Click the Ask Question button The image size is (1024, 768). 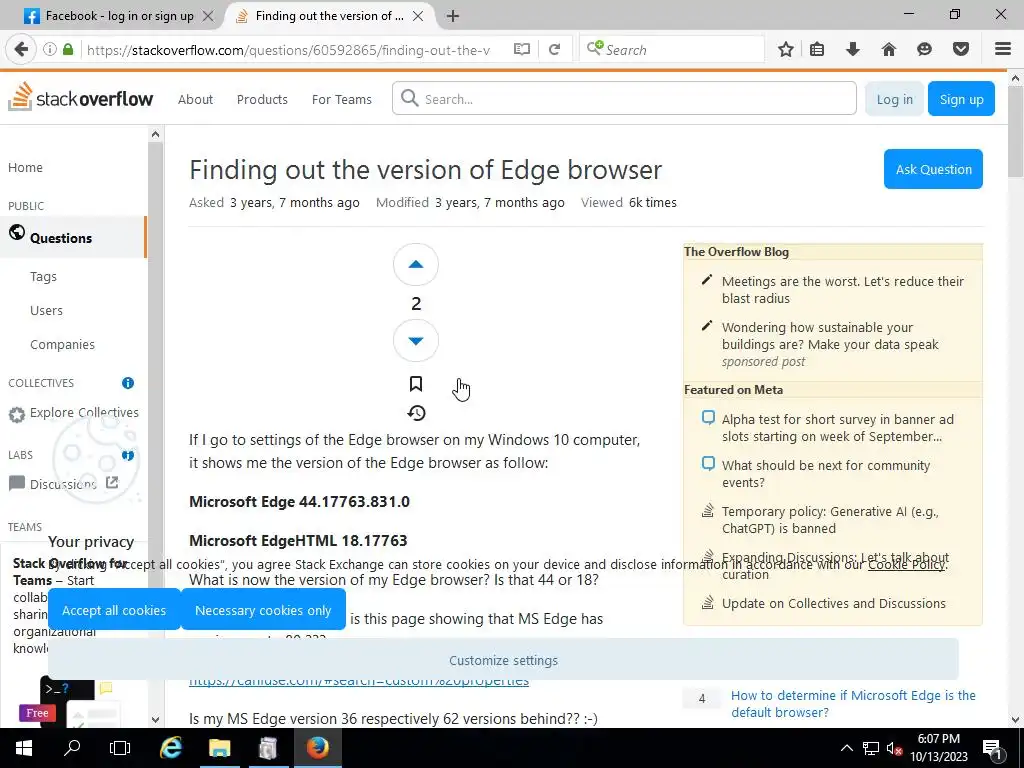[x=933, y=169]
